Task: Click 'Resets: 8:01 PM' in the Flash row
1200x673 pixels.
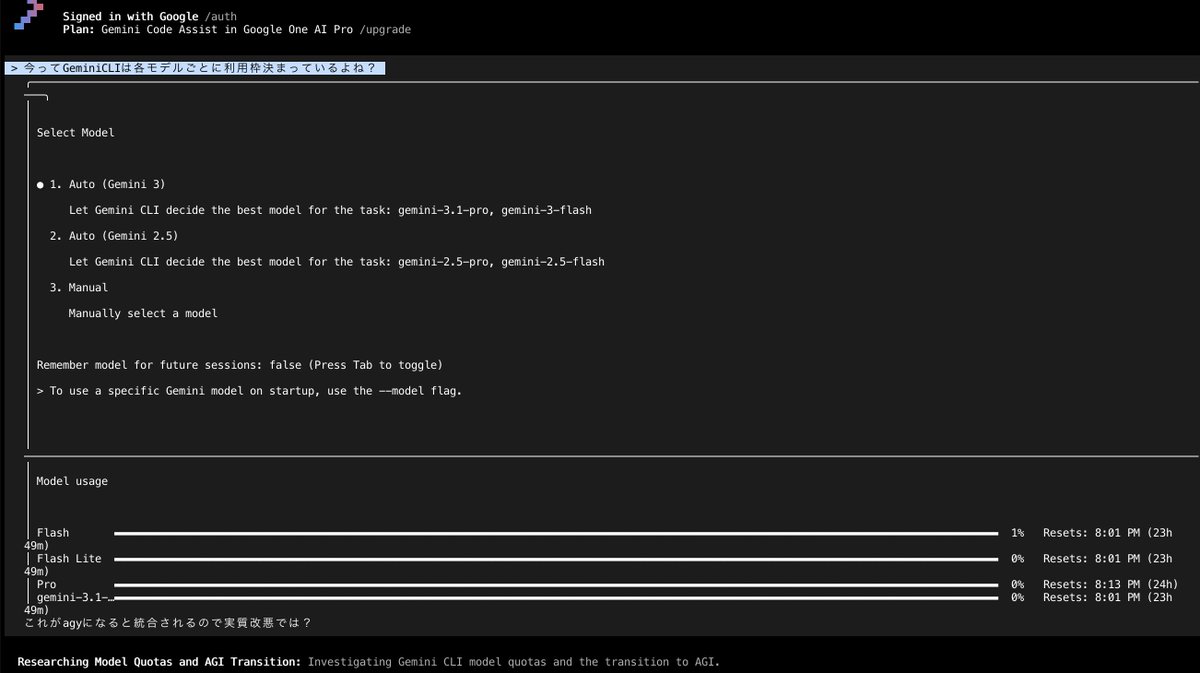Action: point(1090,534)
